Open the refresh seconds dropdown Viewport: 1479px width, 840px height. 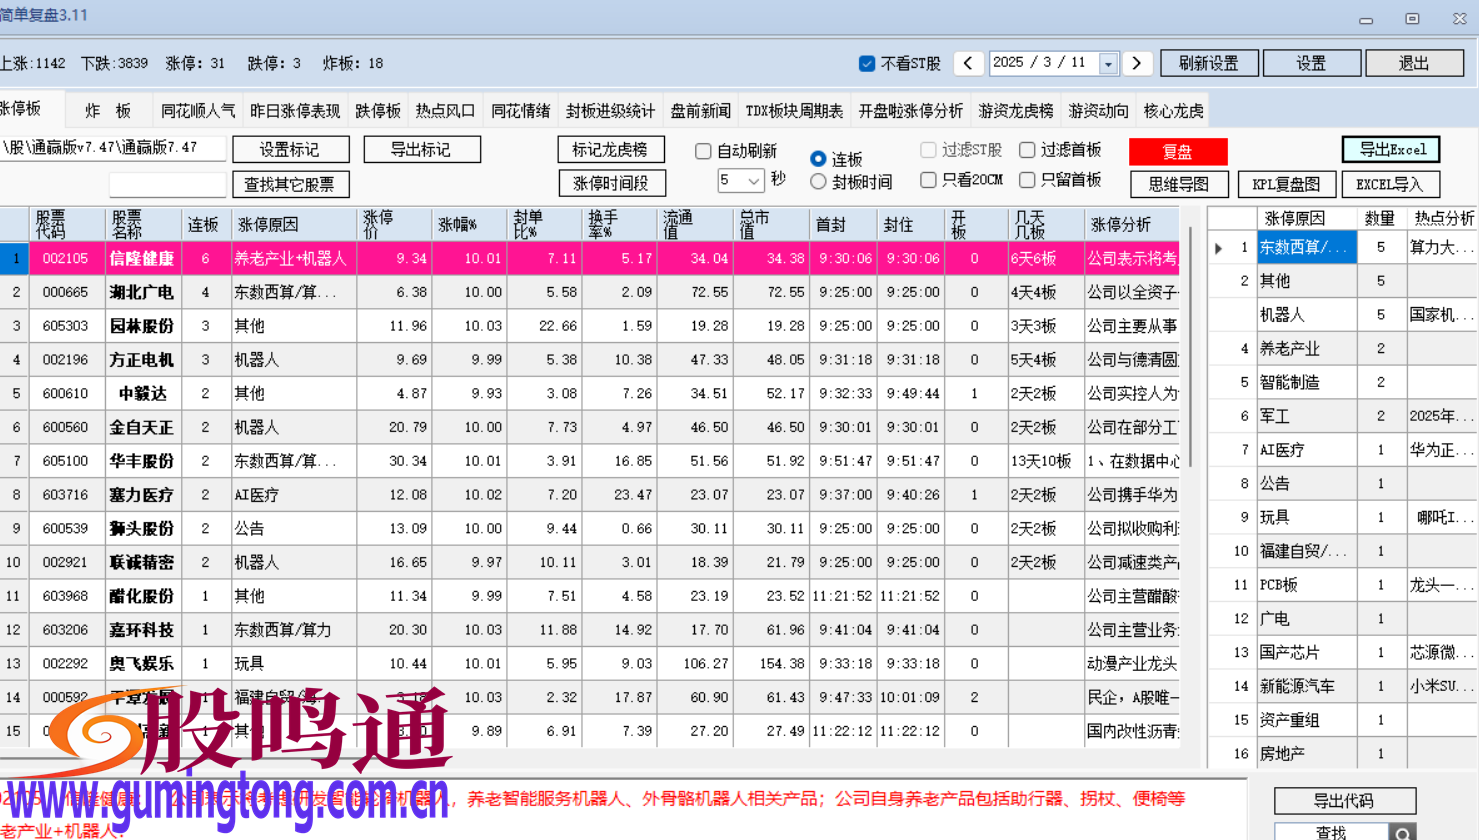[x=754, y=181]
